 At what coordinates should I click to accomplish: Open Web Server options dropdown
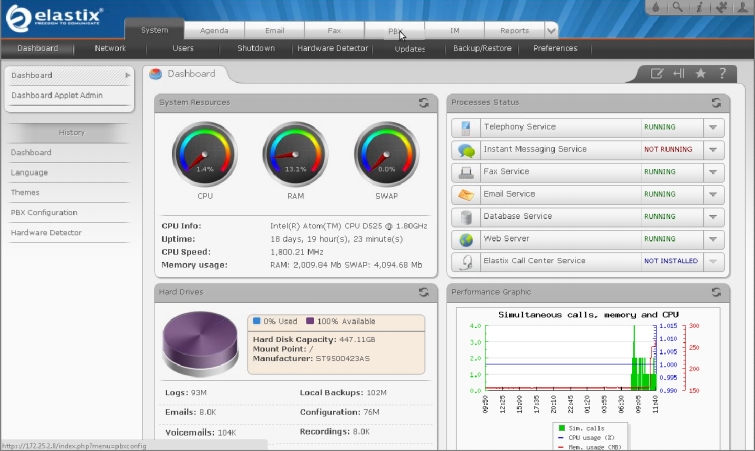[713, 239]
